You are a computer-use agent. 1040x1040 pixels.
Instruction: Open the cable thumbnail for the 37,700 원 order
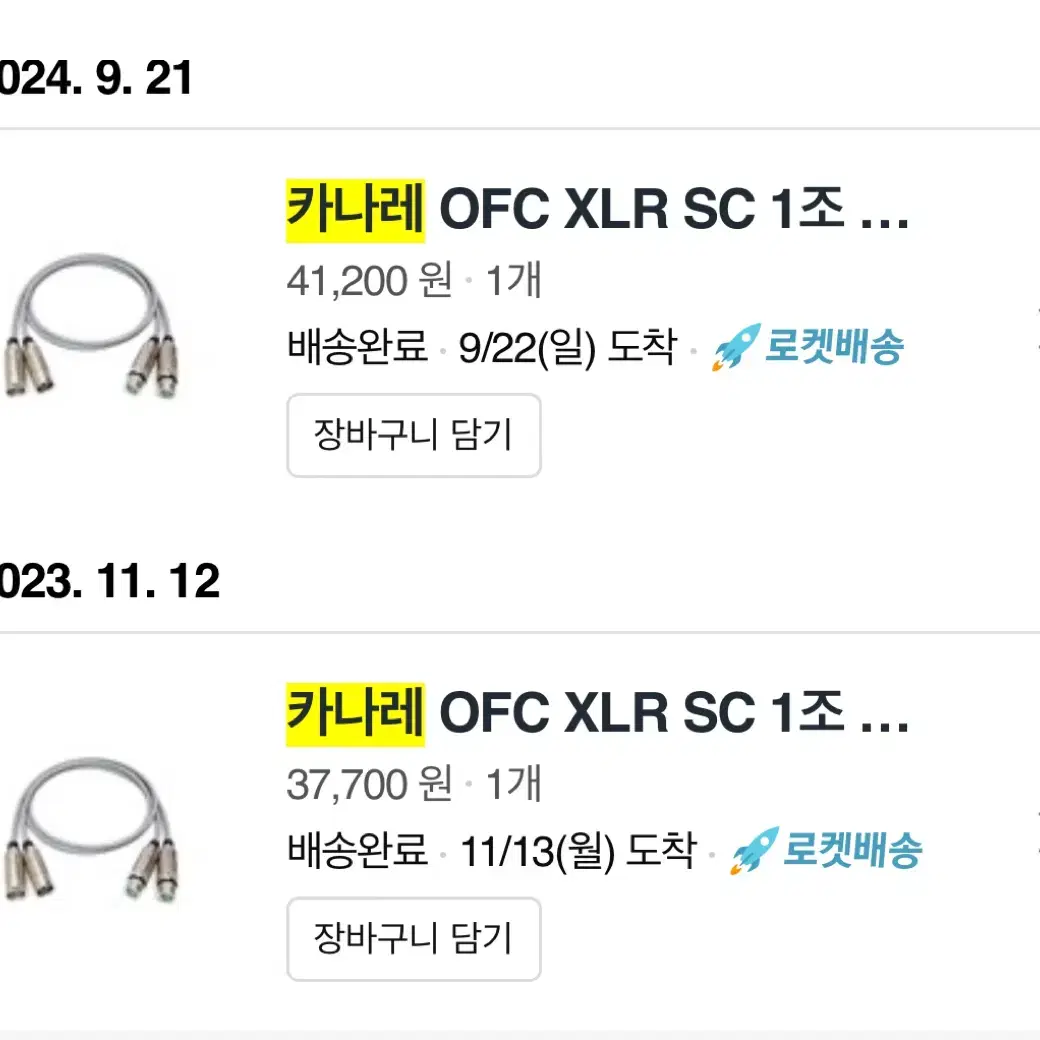88,829
